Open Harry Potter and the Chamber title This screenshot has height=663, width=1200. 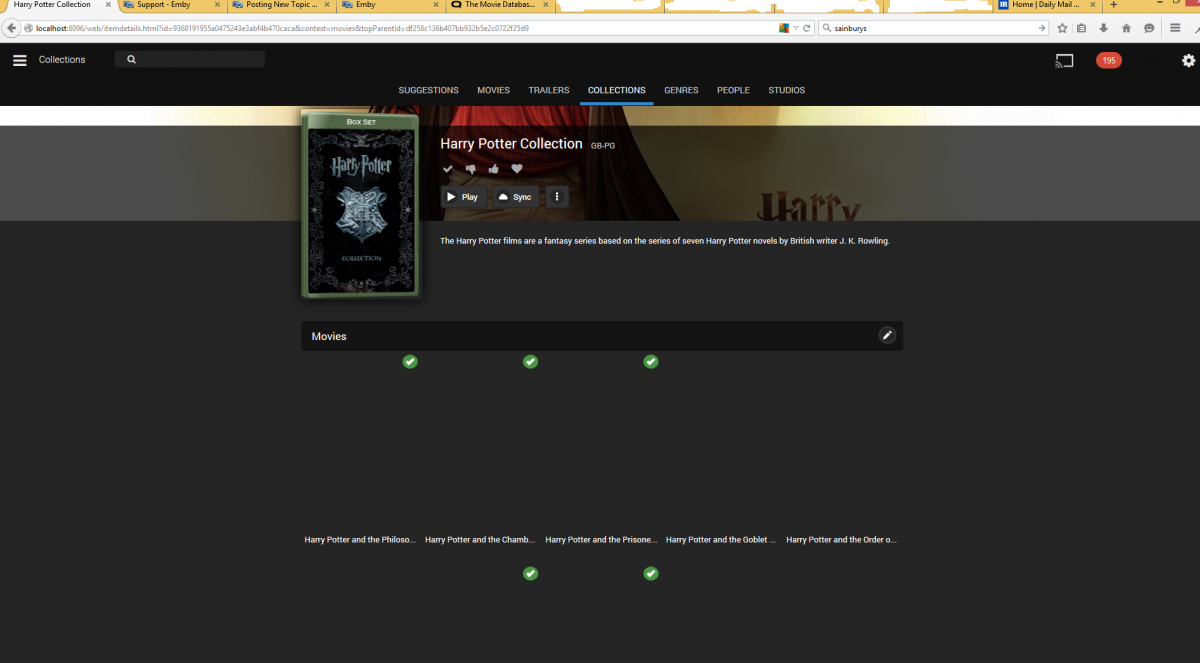pyautogui.click(x=480, y=540)
